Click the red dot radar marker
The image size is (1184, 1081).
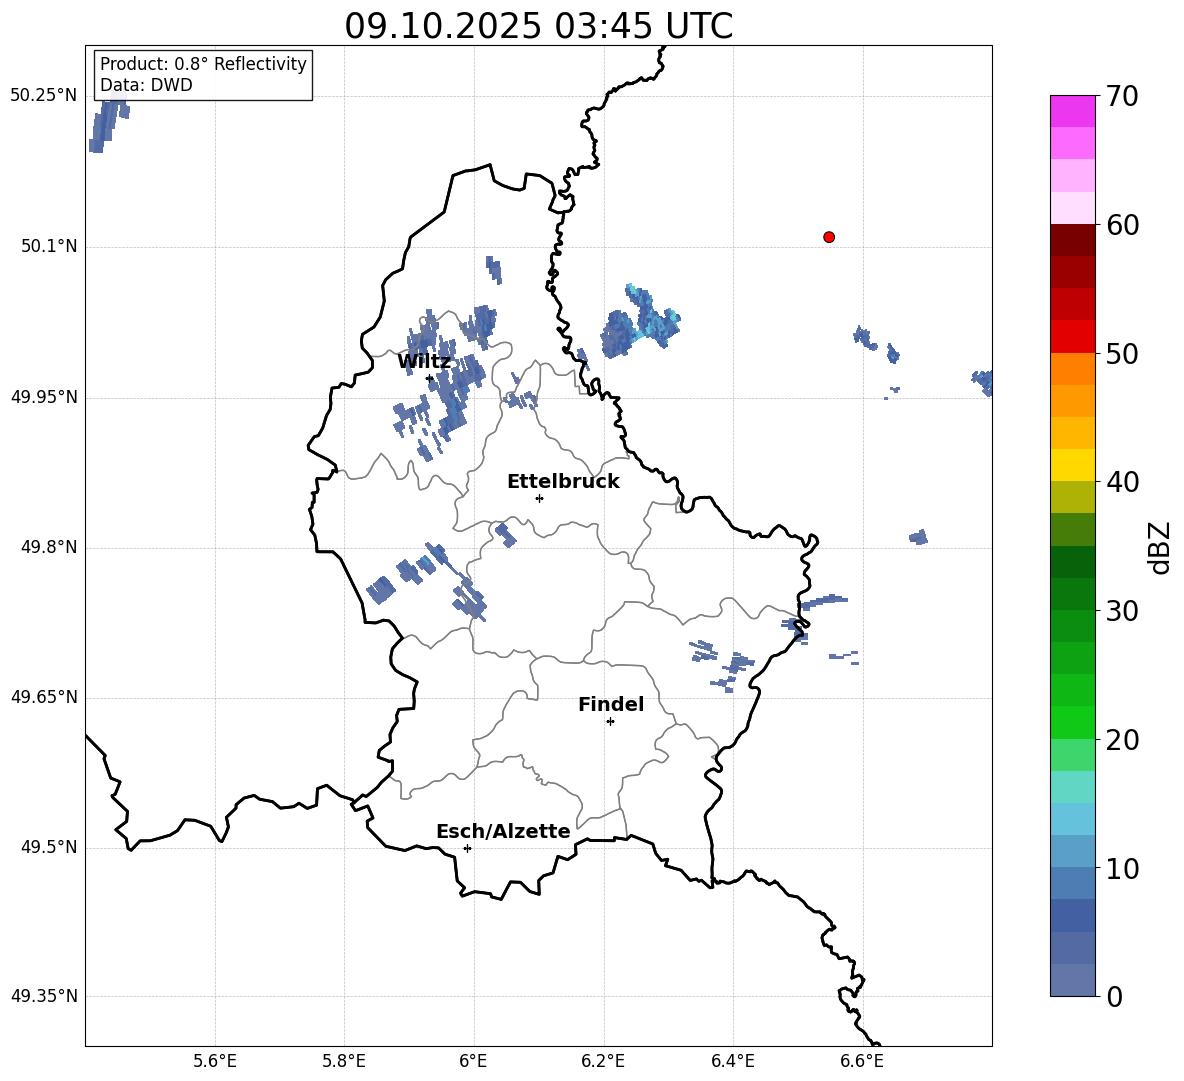tap(829, 237)
